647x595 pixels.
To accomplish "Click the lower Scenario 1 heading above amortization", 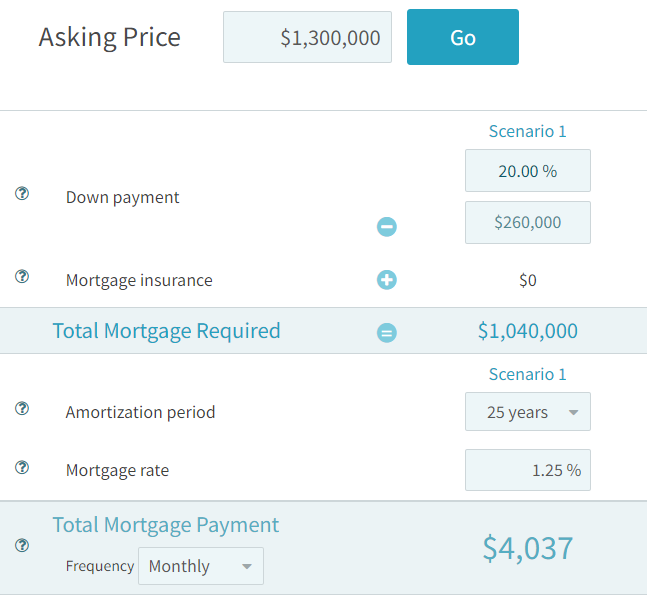I will 527,374.
